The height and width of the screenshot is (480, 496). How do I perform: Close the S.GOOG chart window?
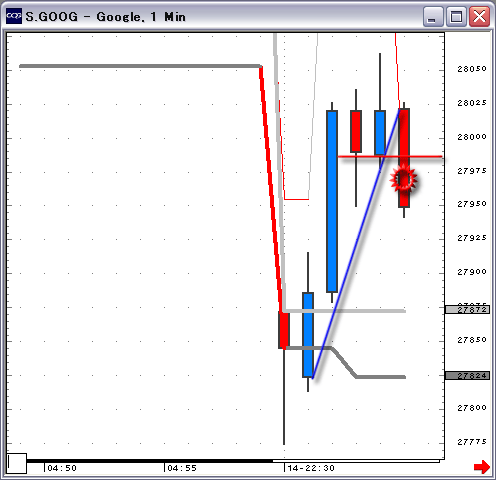(479, 16)
